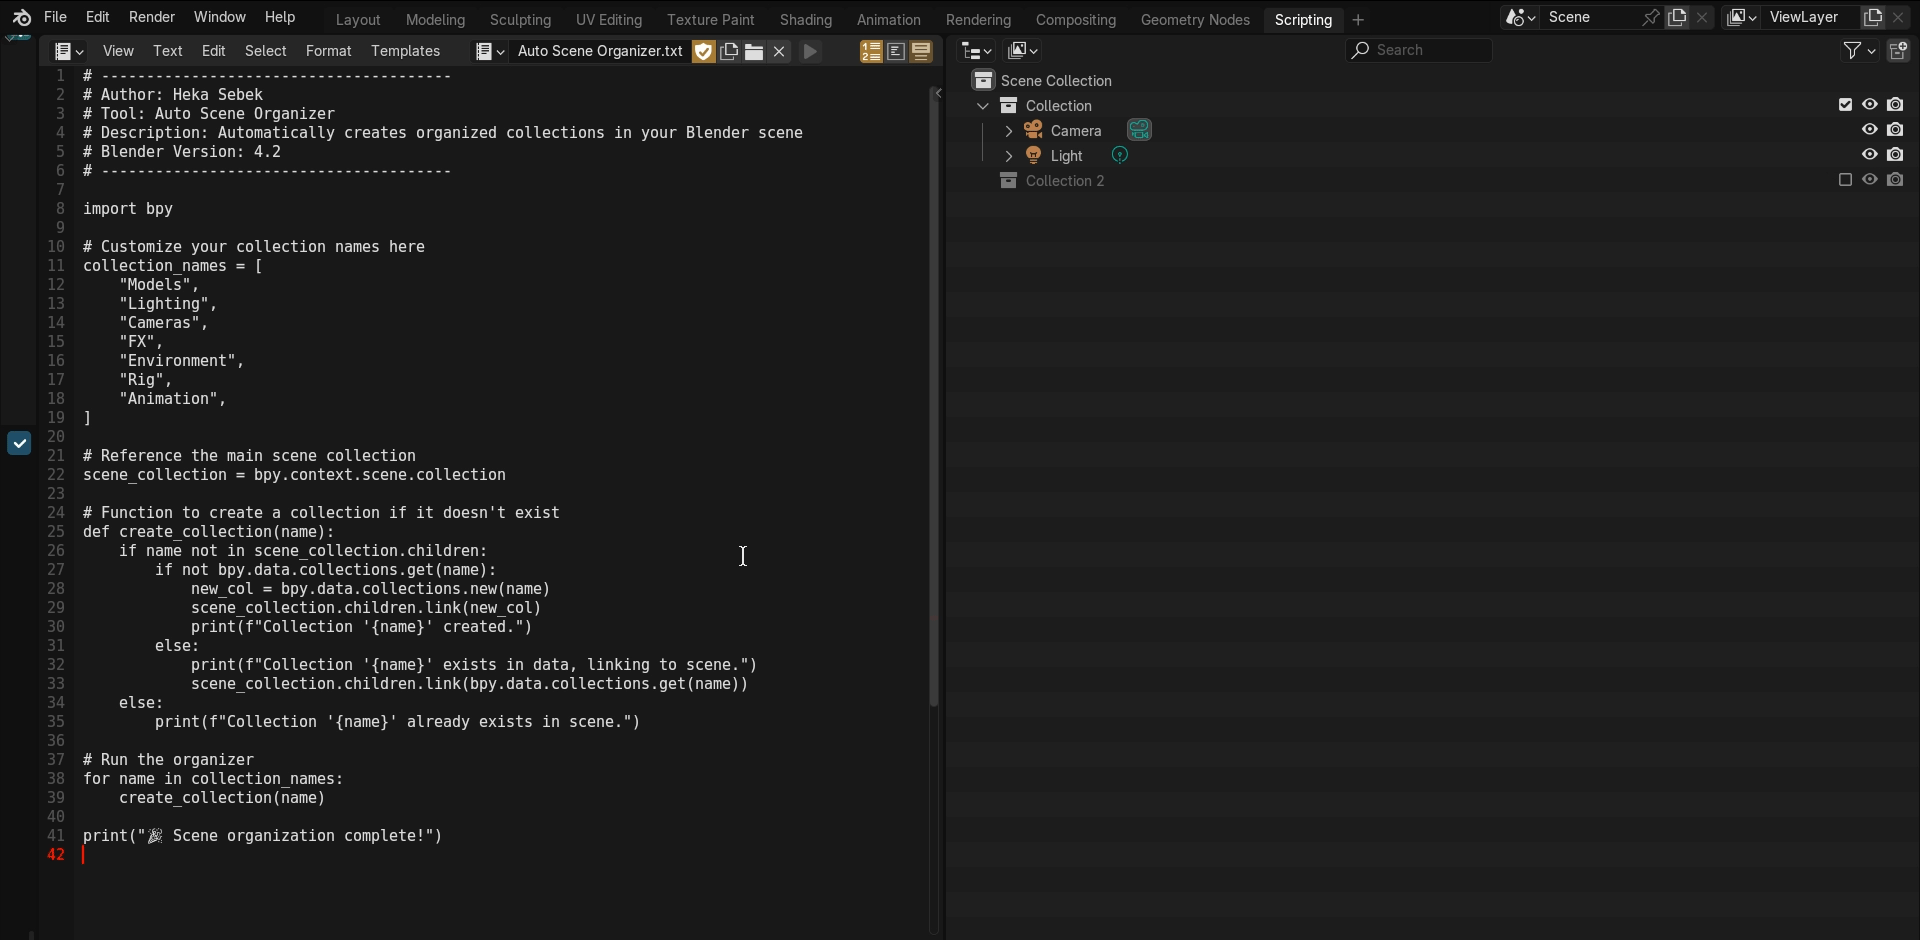Viewport: 1920px width, 940px height.
Task: Disable Light in renders icon
Action: tap(1895, 154)
